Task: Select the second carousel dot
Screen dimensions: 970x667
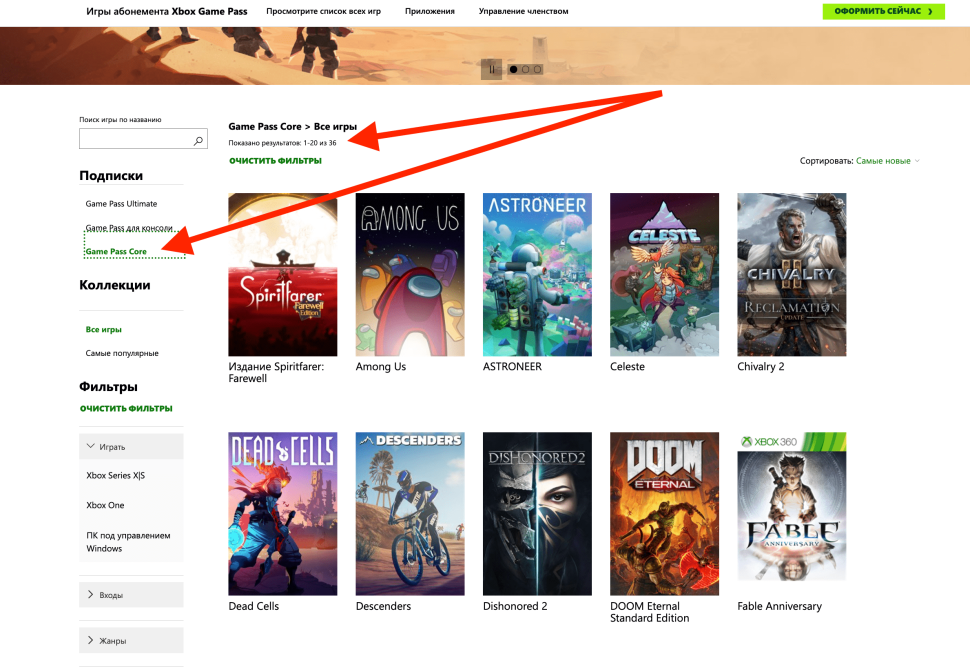Action: pyautogui.click(x=525, y=69)
